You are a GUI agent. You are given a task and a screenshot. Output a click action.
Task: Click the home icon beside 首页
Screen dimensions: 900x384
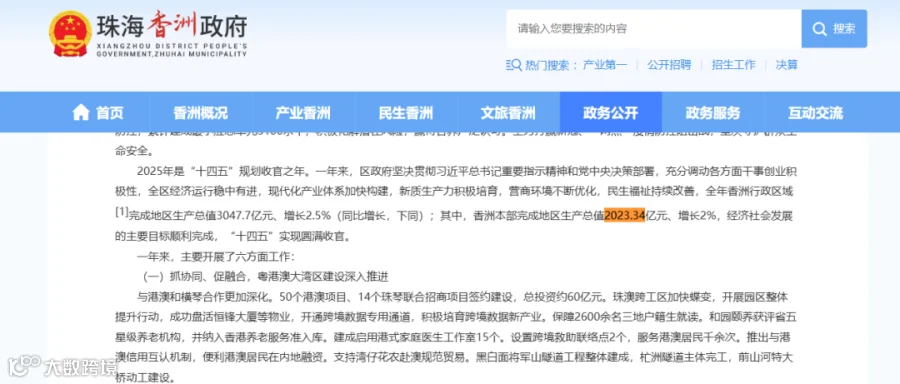(80, 113)
